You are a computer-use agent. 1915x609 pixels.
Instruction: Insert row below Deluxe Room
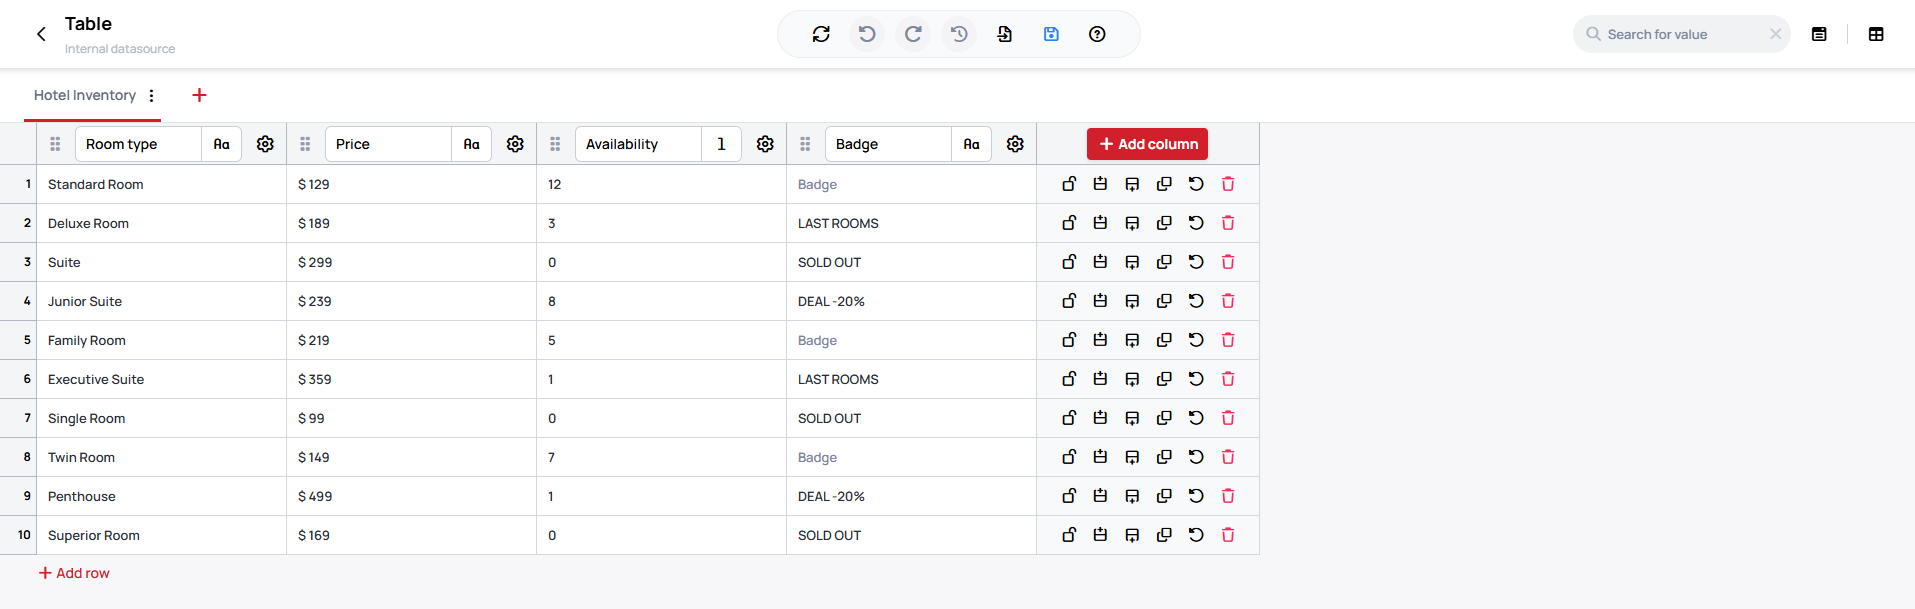[x=1132, y=223]
